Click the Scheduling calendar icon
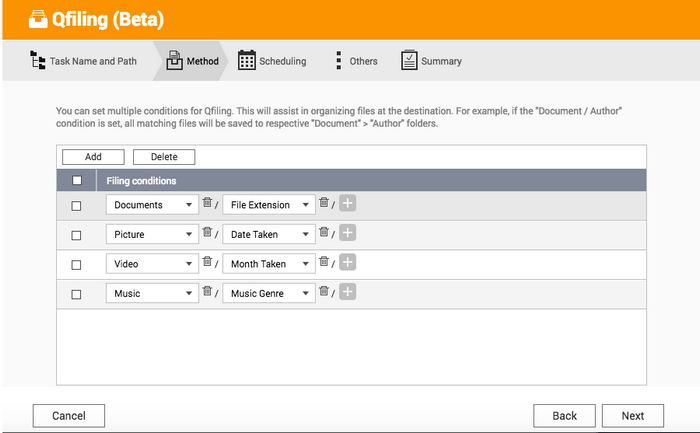The width and height of the screenshot is (700, 433). point(246,60)
